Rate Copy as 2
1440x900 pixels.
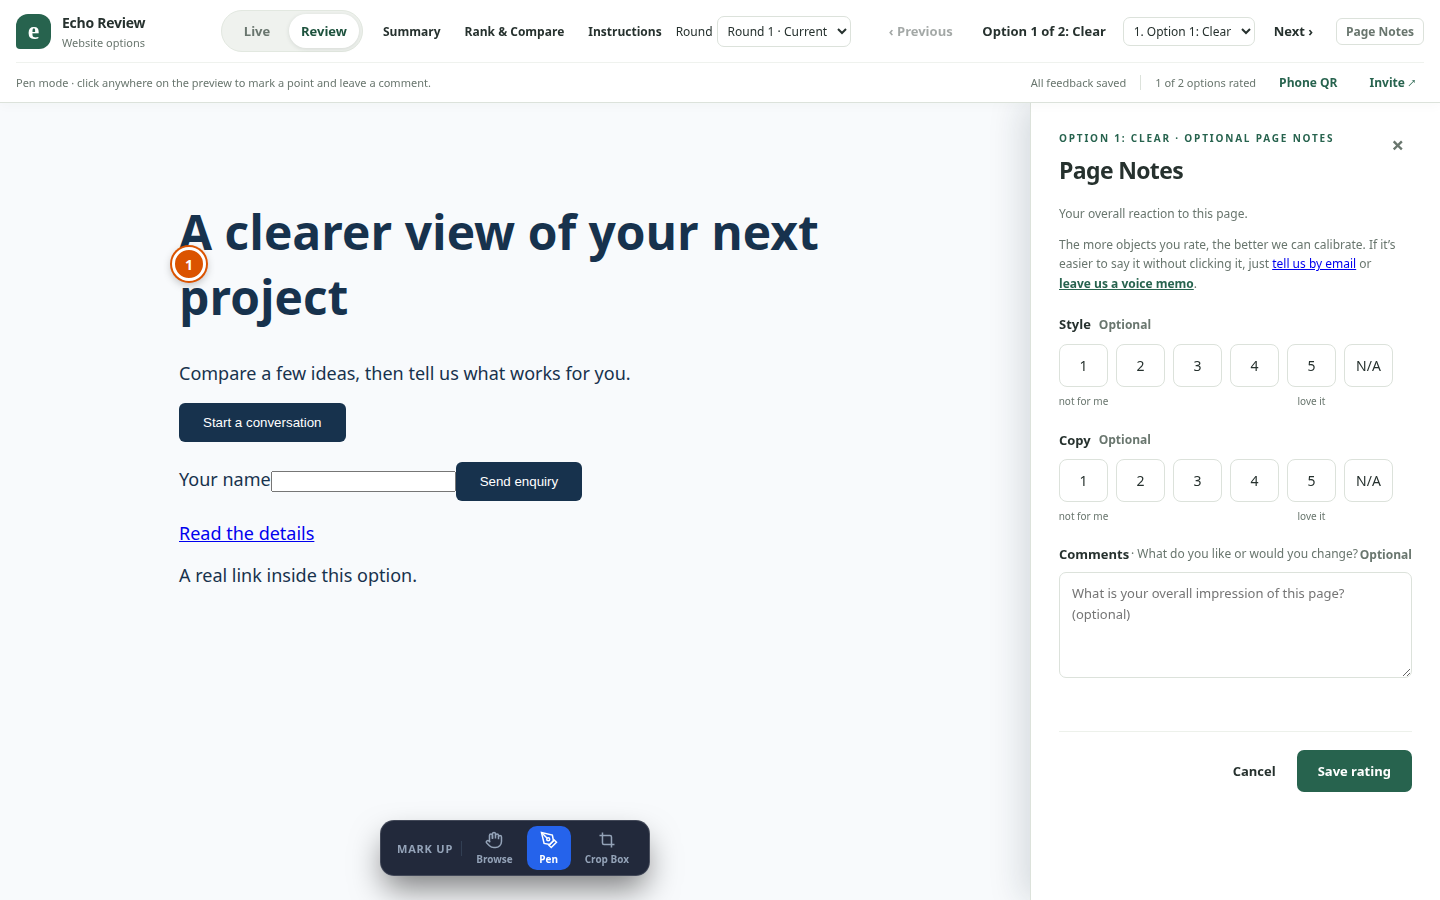[1140, 481]
